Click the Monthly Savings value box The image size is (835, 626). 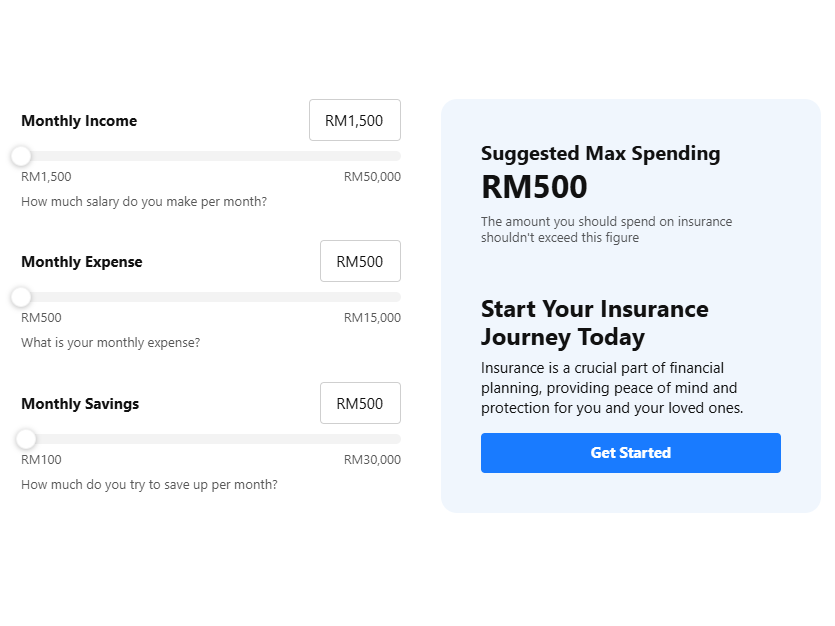(x=360, y=402)
